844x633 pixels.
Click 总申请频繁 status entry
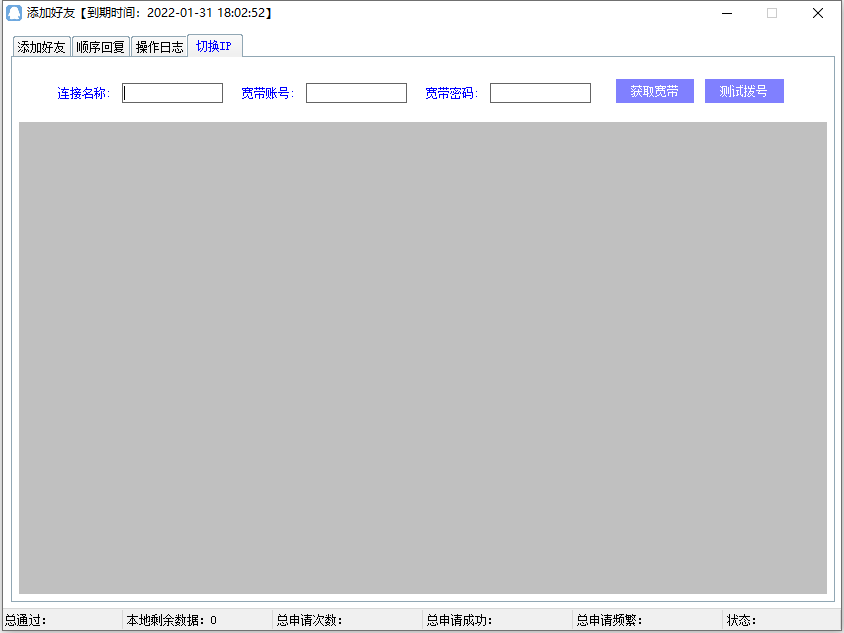[609, 620]
